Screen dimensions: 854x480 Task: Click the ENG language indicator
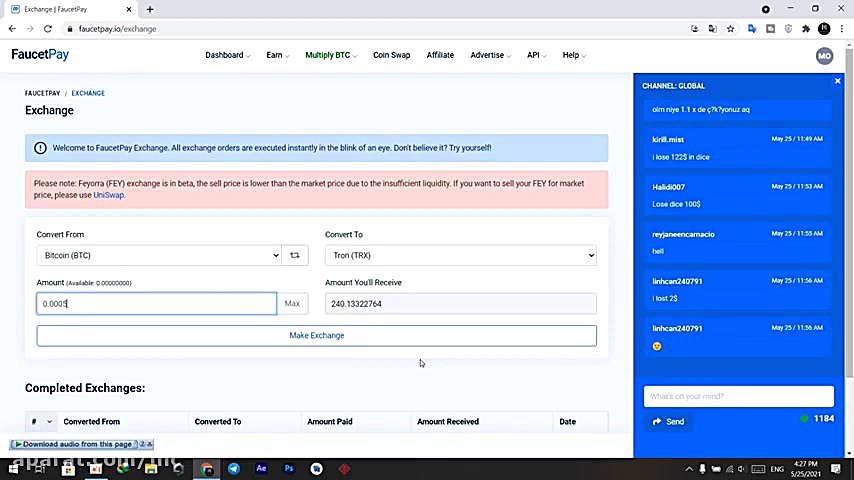[x=777, y=469]
